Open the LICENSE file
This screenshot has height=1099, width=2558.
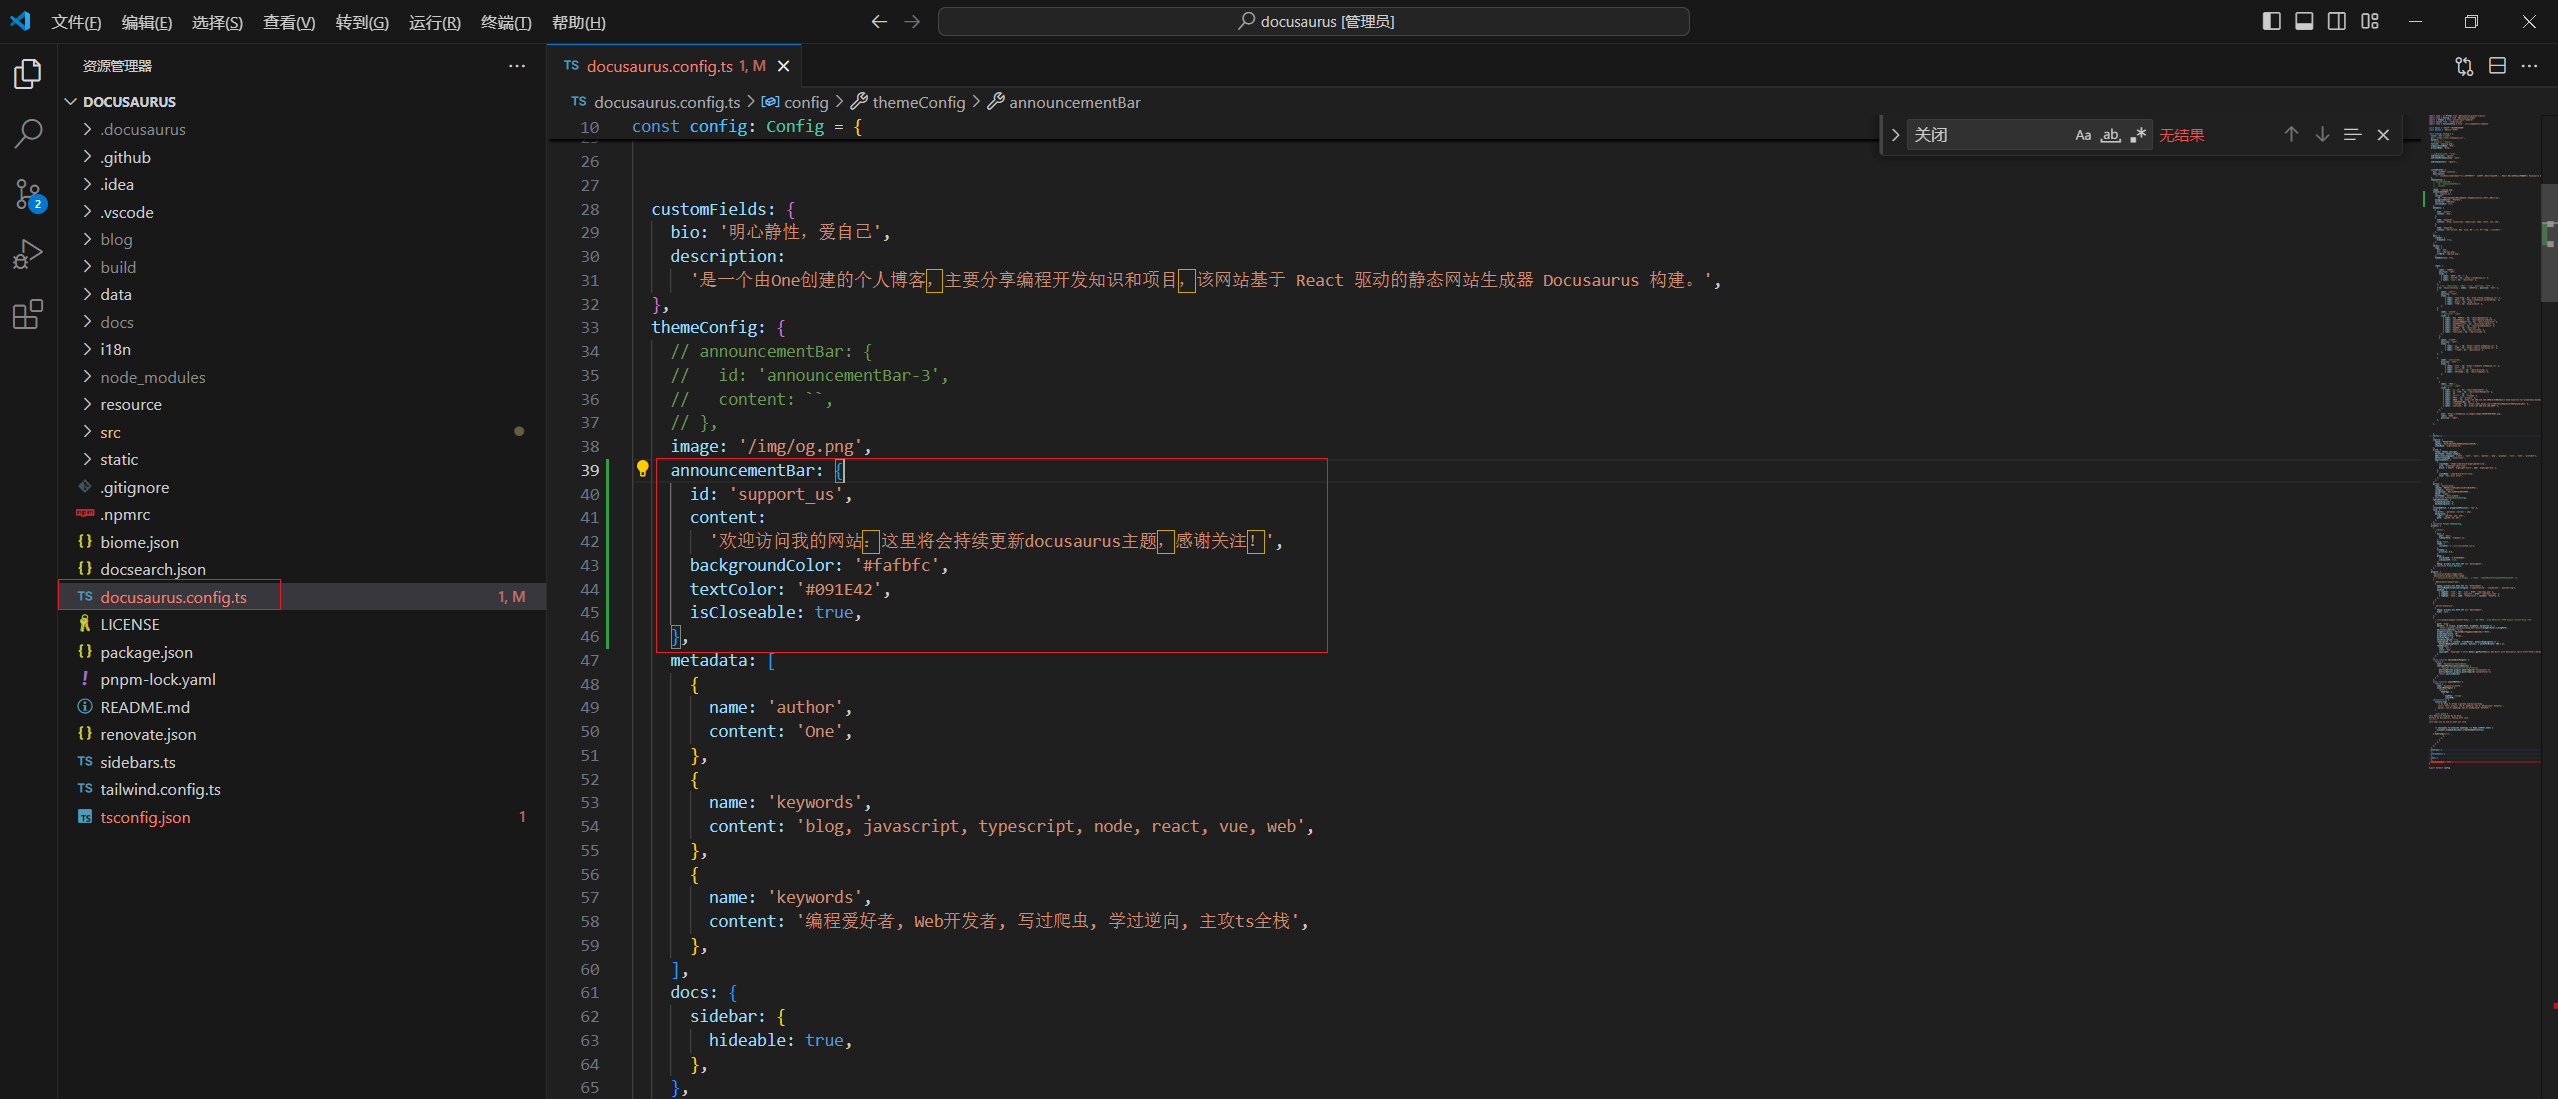coord(302,624)
